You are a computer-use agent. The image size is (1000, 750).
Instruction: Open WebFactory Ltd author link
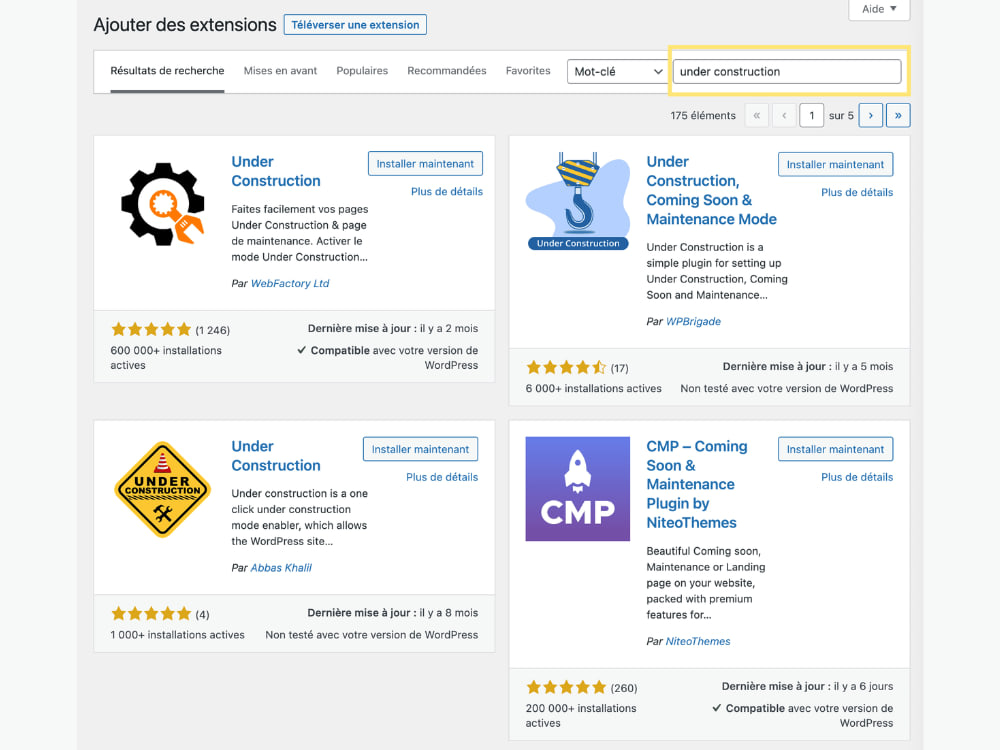click(x=290, y=283)
